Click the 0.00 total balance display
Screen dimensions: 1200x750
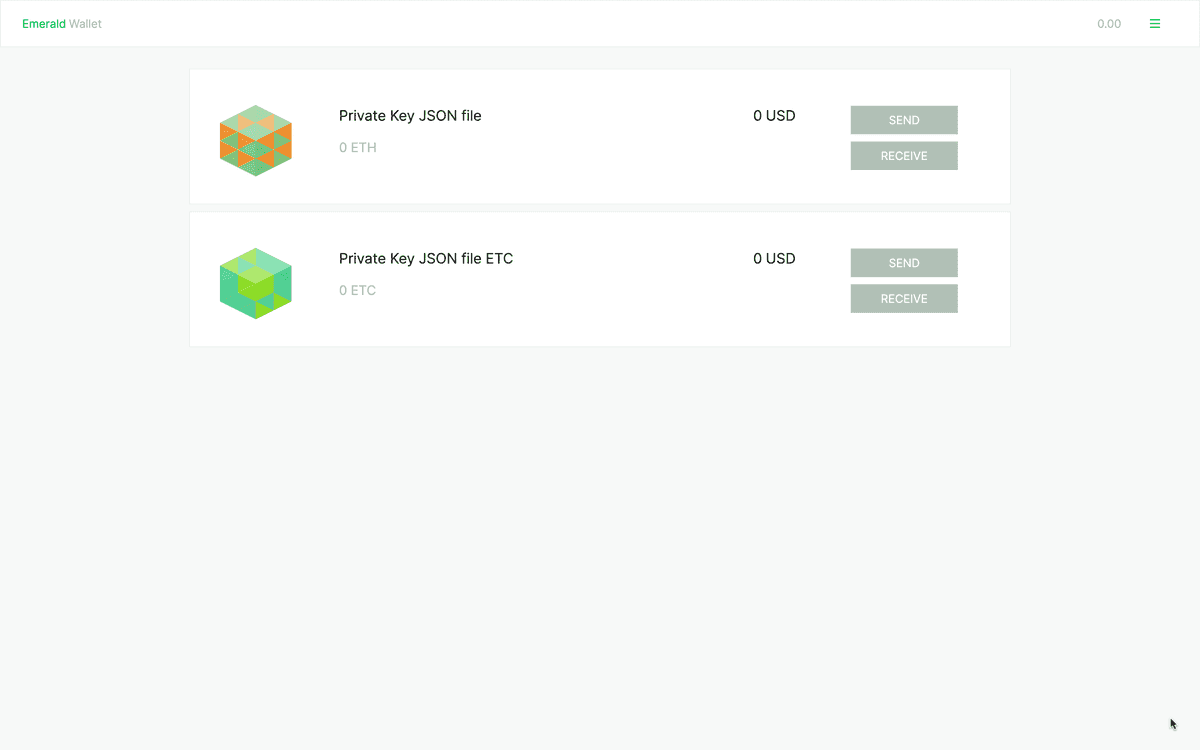tap(1109, 23)
